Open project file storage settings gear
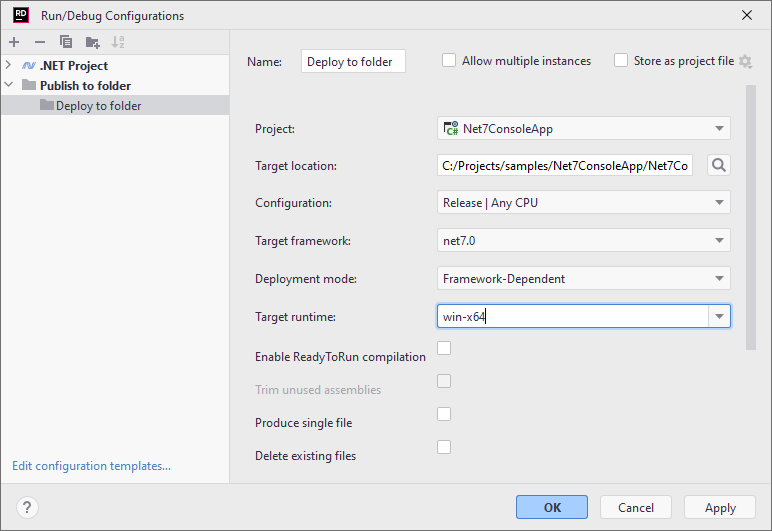This screenshot has height=531, width=772. click(x=745, y=62)
